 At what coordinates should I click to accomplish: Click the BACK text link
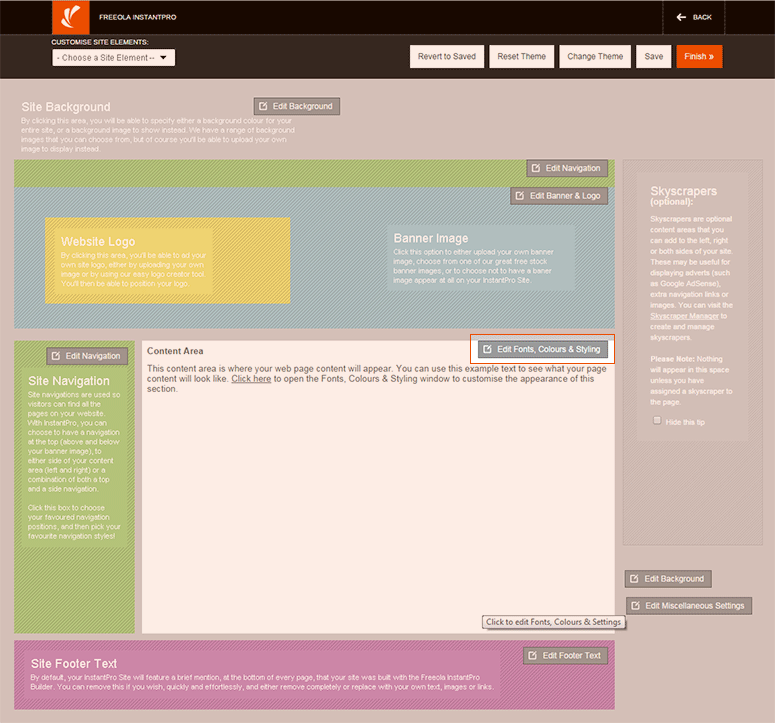(702, 17)
